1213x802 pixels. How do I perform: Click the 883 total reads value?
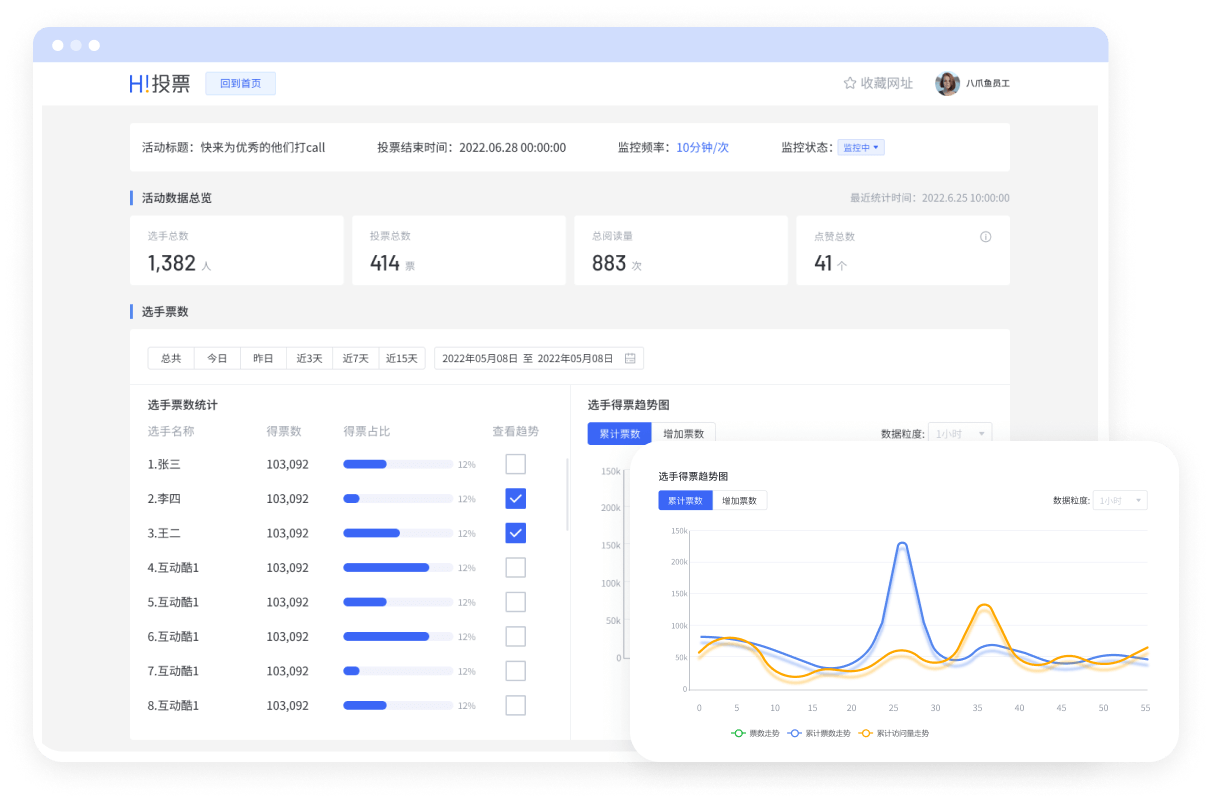pos(609,263)
